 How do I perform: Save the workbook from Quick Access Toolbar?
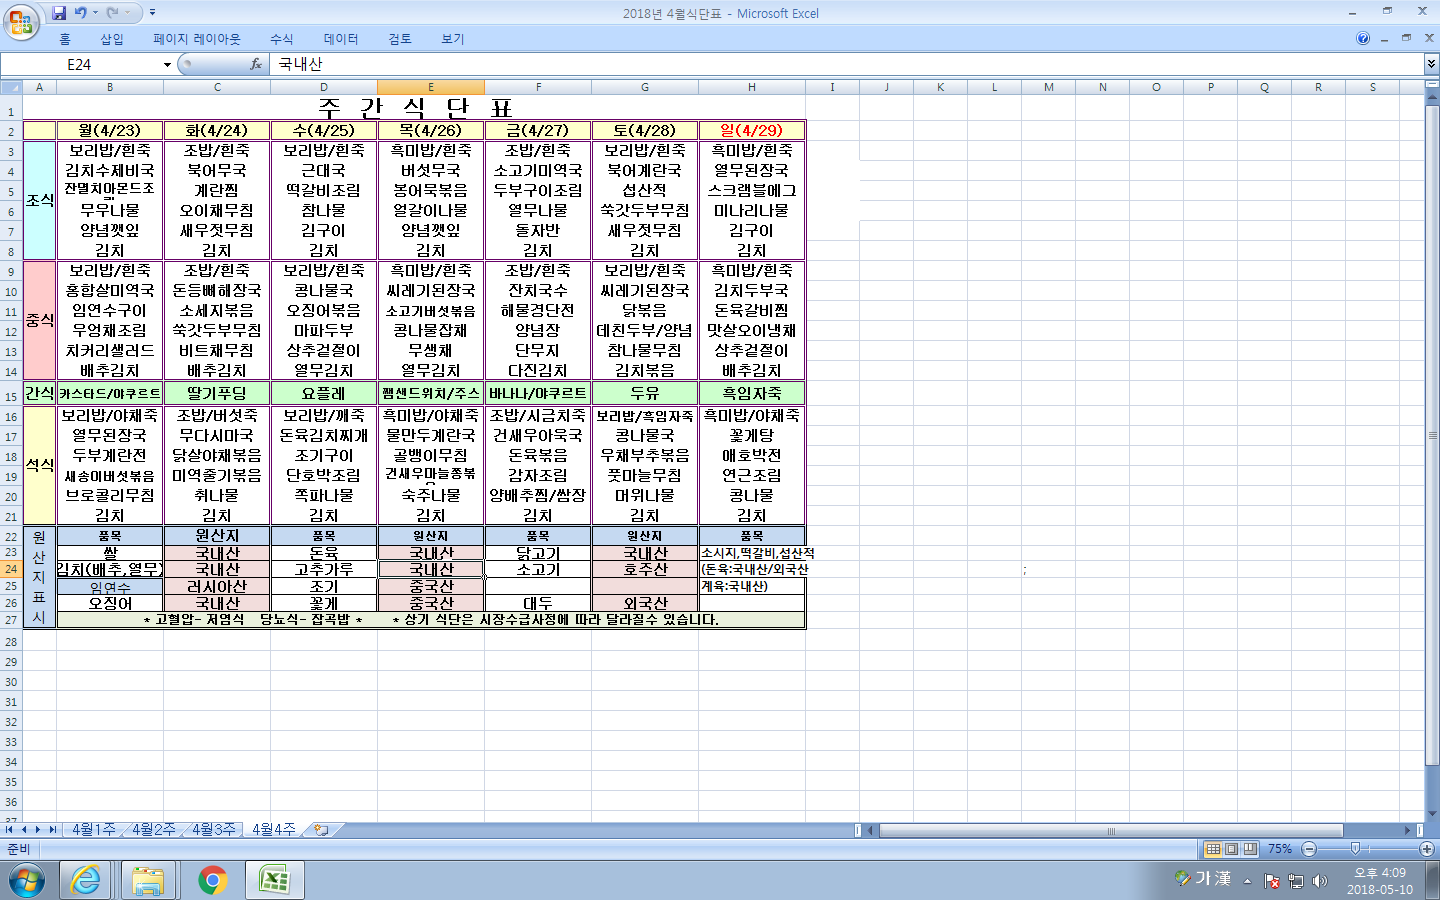coord(59,13)
